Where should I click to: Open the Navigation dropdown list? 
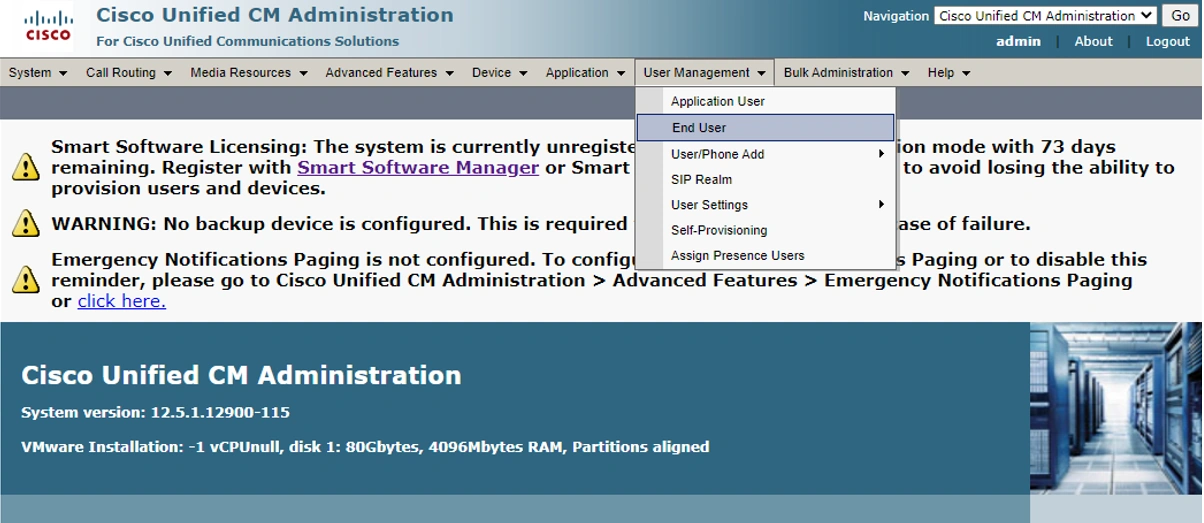point(1045,16)
